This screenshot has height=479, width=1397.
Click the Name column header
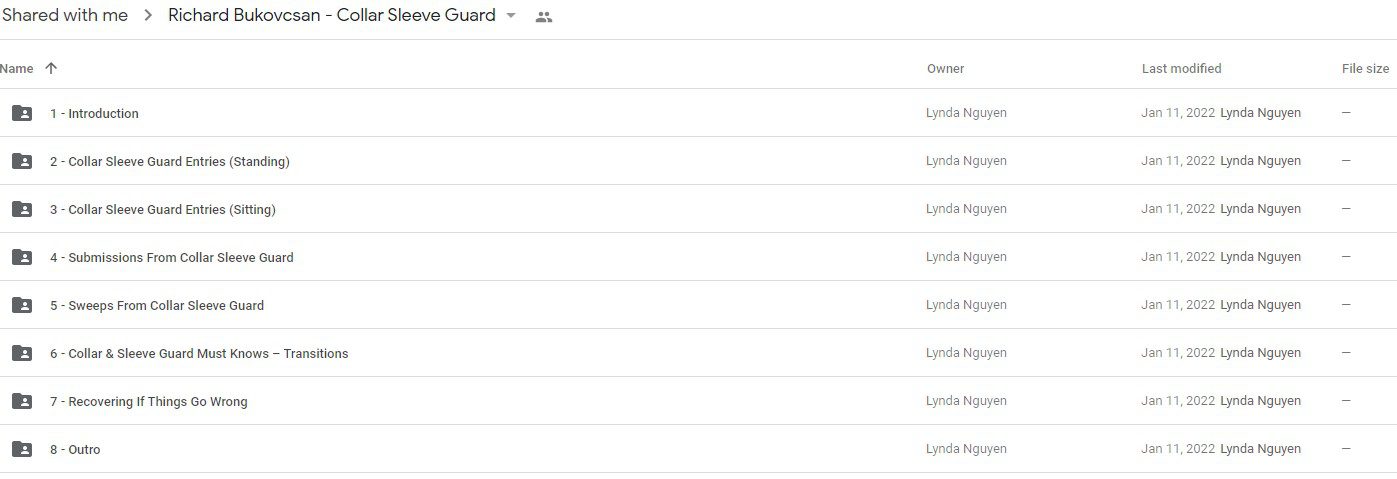[x=17, y=68]
